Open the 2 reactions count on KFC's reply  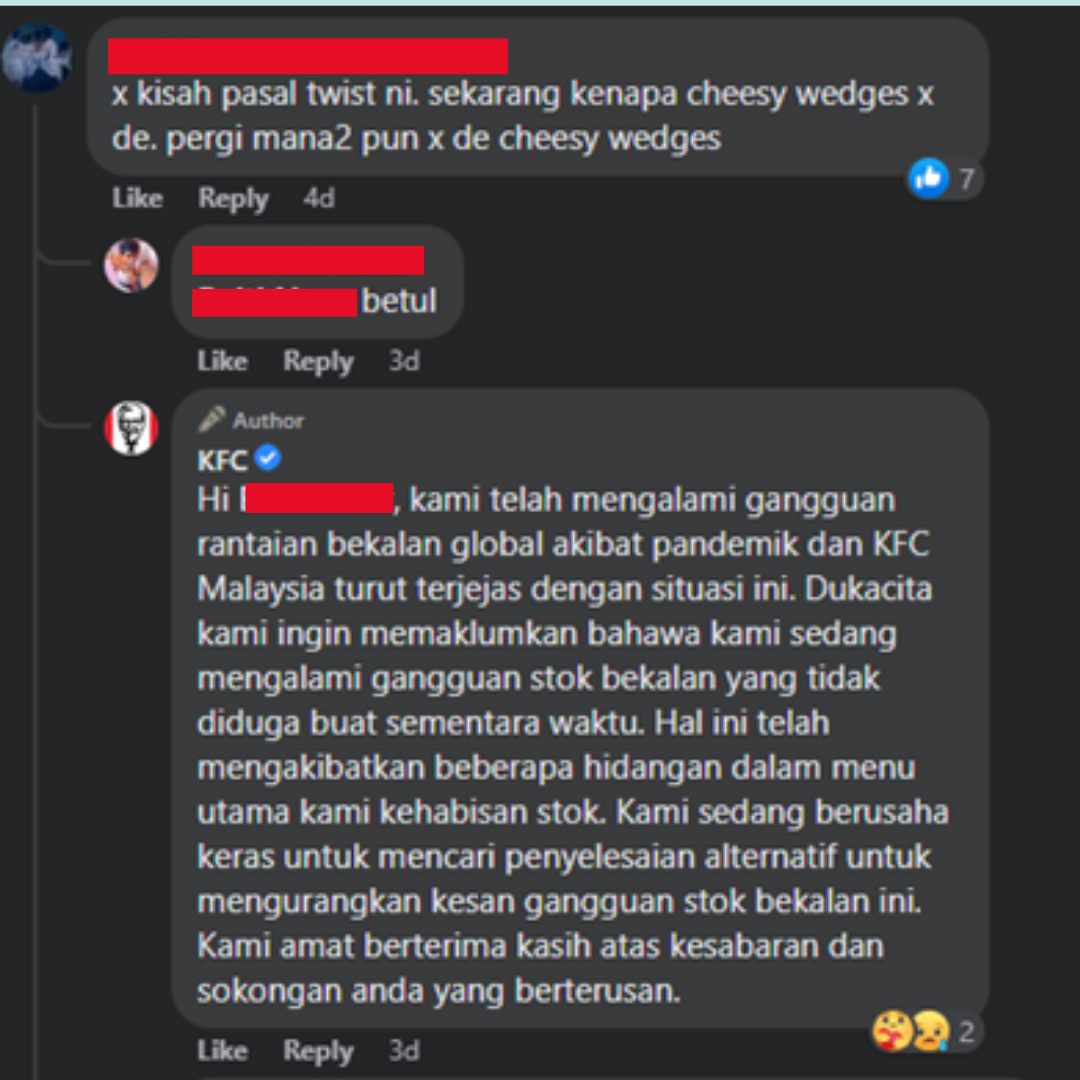pyautogui.click(x=966, y=1032)
